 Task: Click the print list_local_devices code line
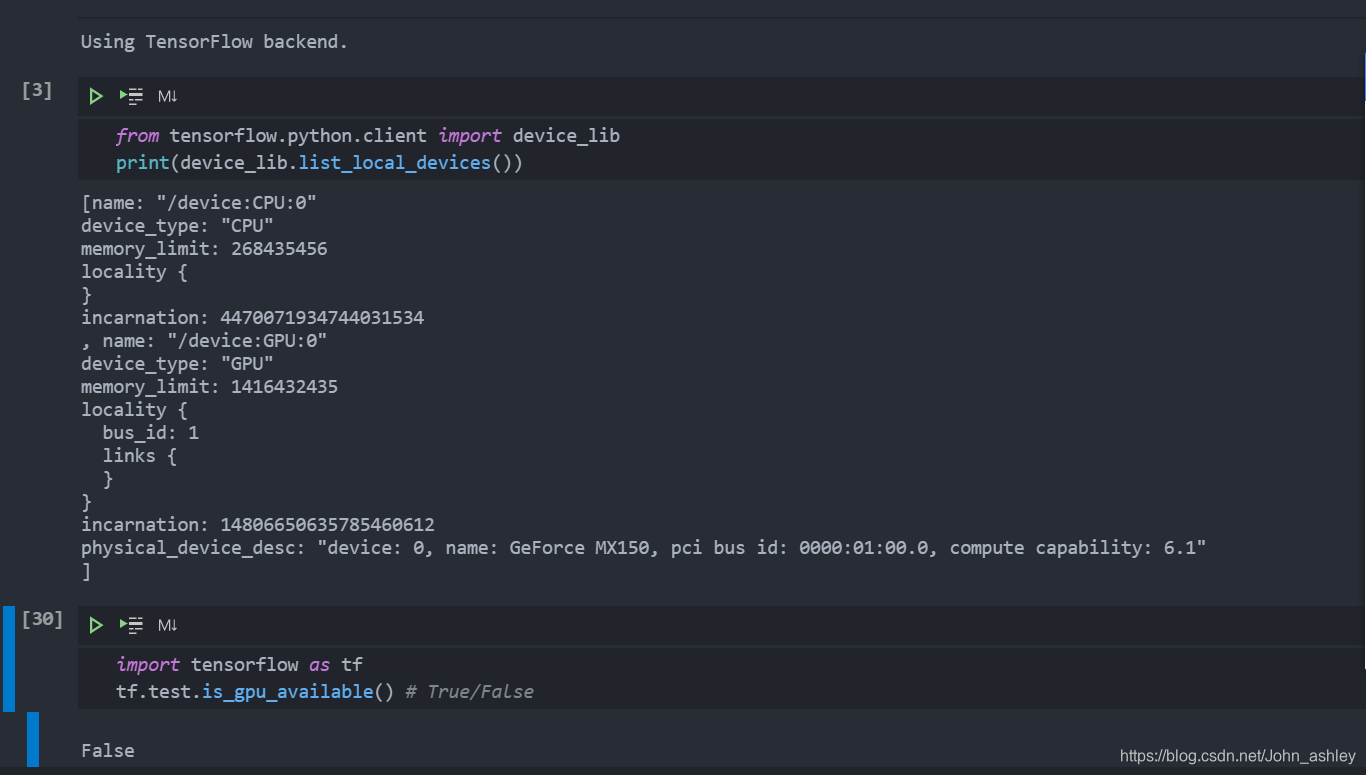[x=319, y=162]
